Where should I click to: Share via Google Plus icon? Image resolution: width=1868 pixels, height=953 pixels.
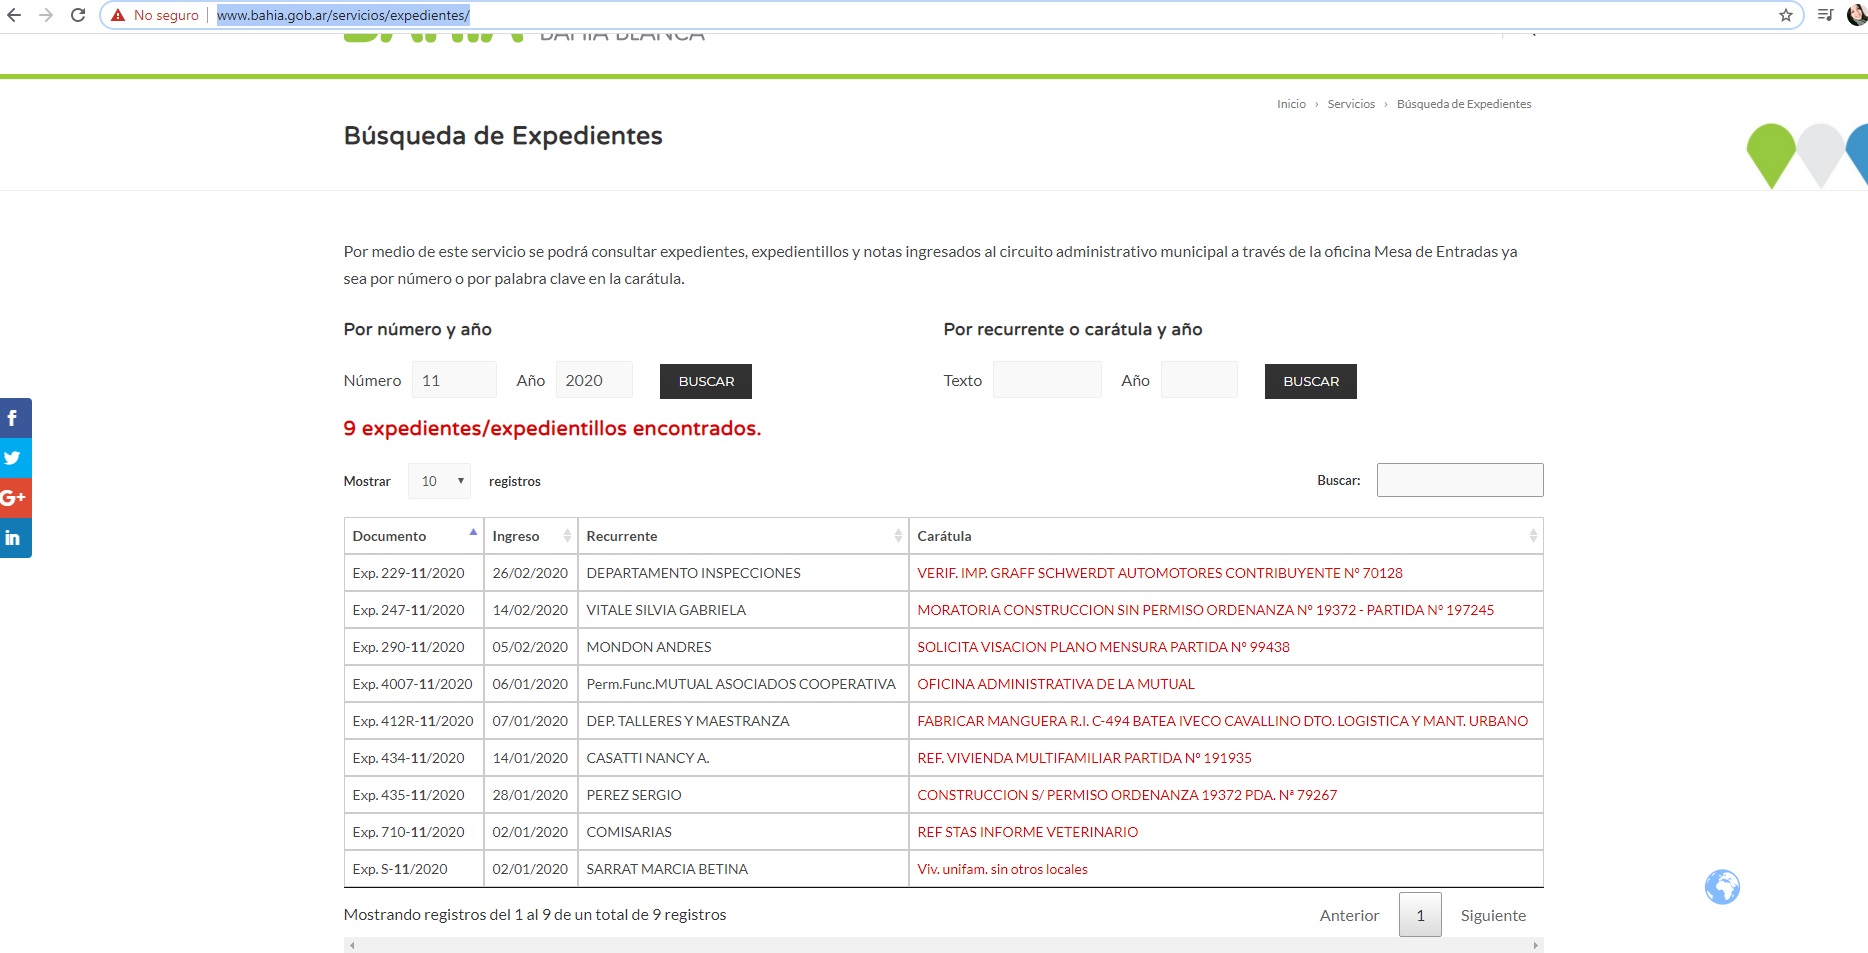pos(14,498)
